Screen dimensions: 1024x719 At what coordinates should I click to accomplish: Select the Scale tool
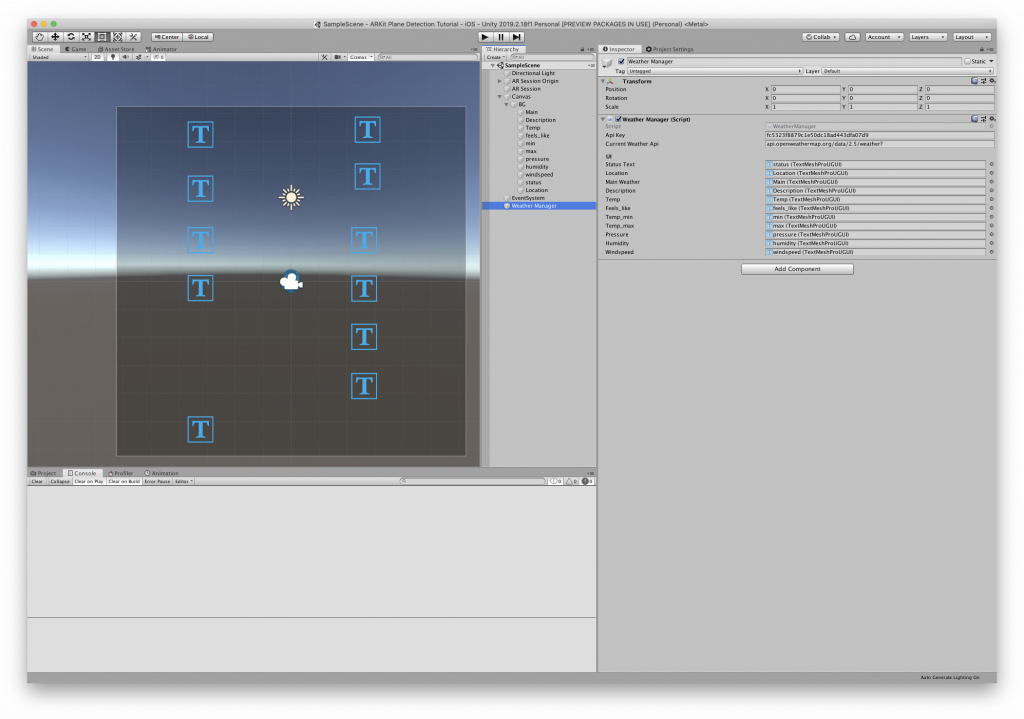coord(86,37)
